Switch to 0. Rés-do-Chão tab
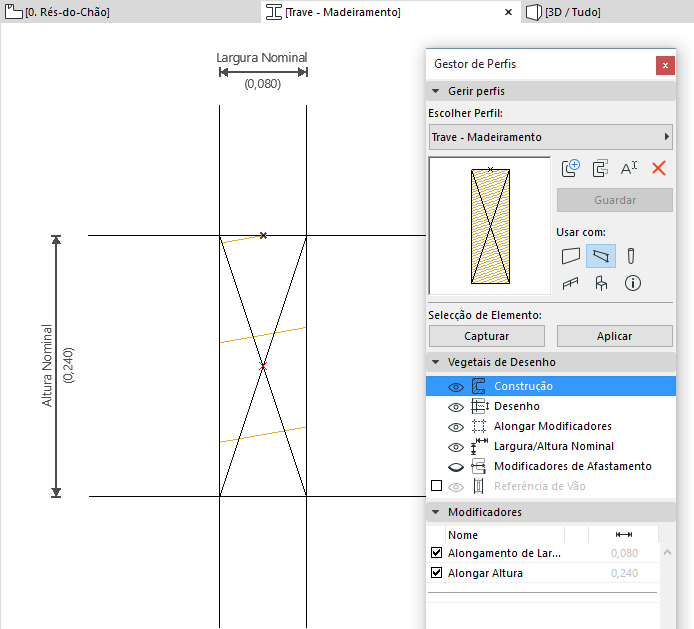Image resolution: width=694 pixels, height=629 pixels. [60, 12]
